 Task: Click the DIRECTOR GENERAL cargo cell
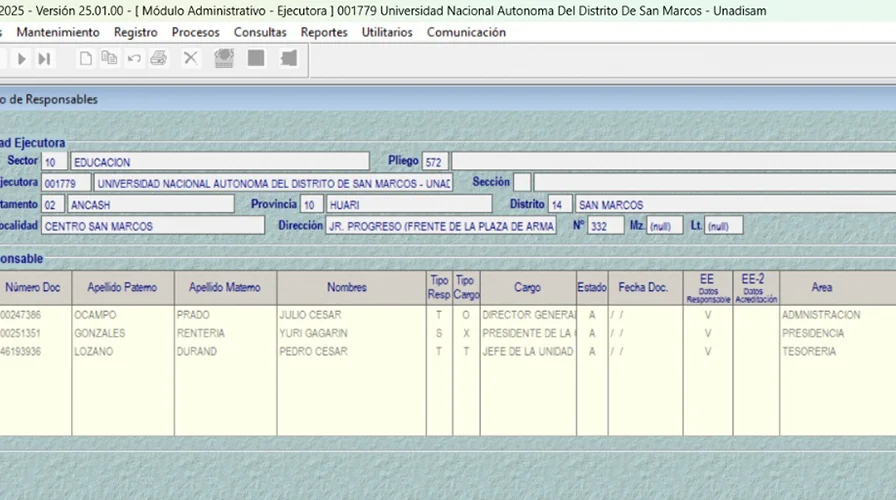(x=528, y=315)
